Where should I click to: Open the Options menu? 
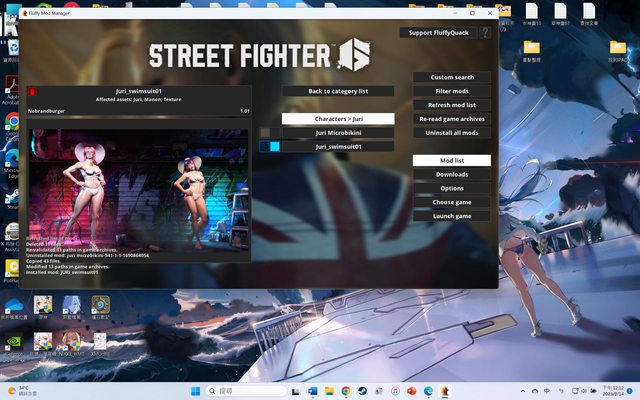(x=452, y=188)
